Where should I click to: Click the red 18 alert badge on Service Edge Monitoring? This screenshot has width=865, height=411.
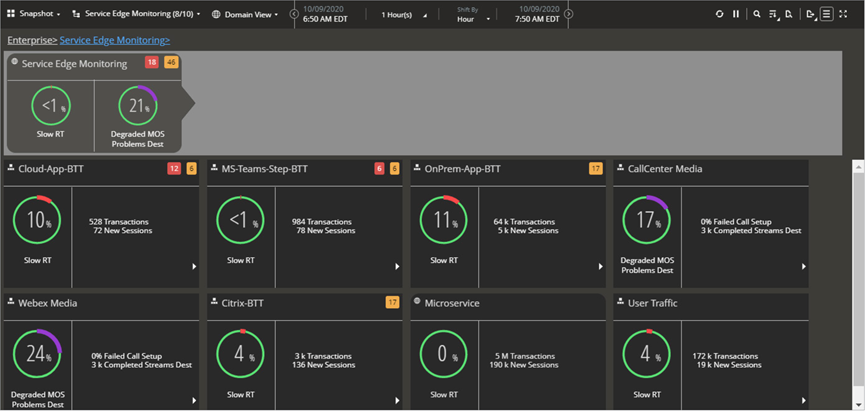click(x=151, y=62)
